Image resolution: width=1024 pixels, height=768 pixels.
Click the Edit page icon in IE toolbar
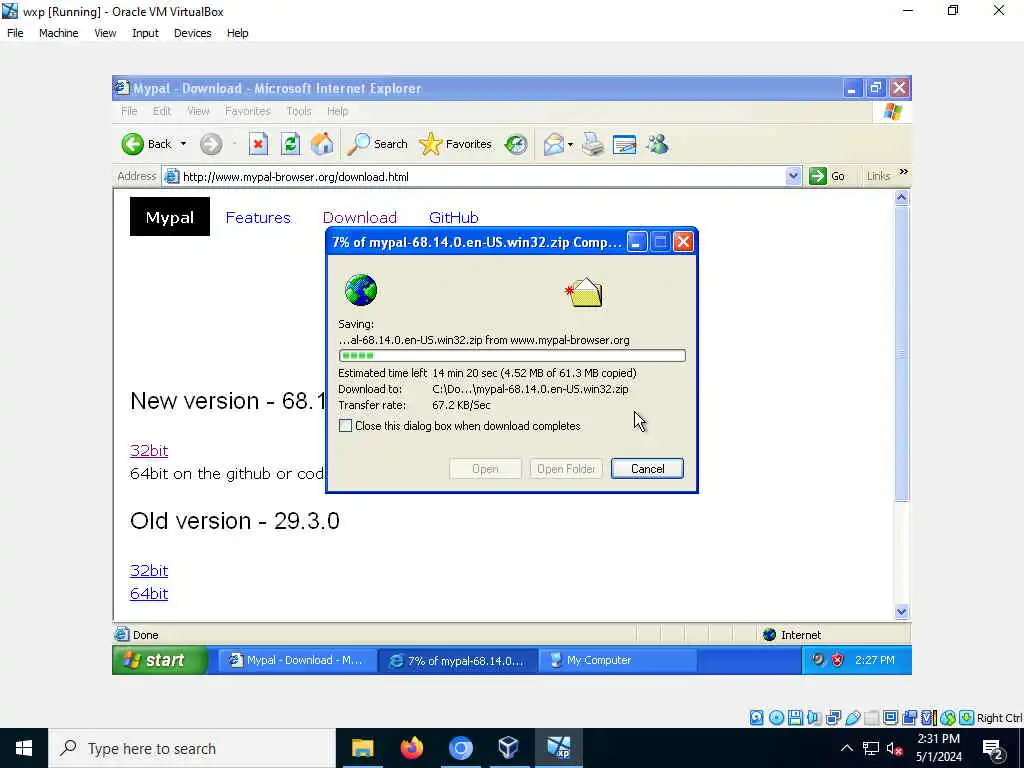(624, 144)
